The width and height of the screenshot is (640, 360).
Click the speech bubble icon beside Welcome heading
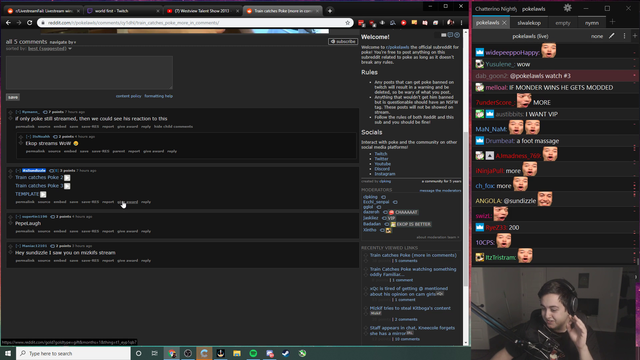tap(450, 35)
